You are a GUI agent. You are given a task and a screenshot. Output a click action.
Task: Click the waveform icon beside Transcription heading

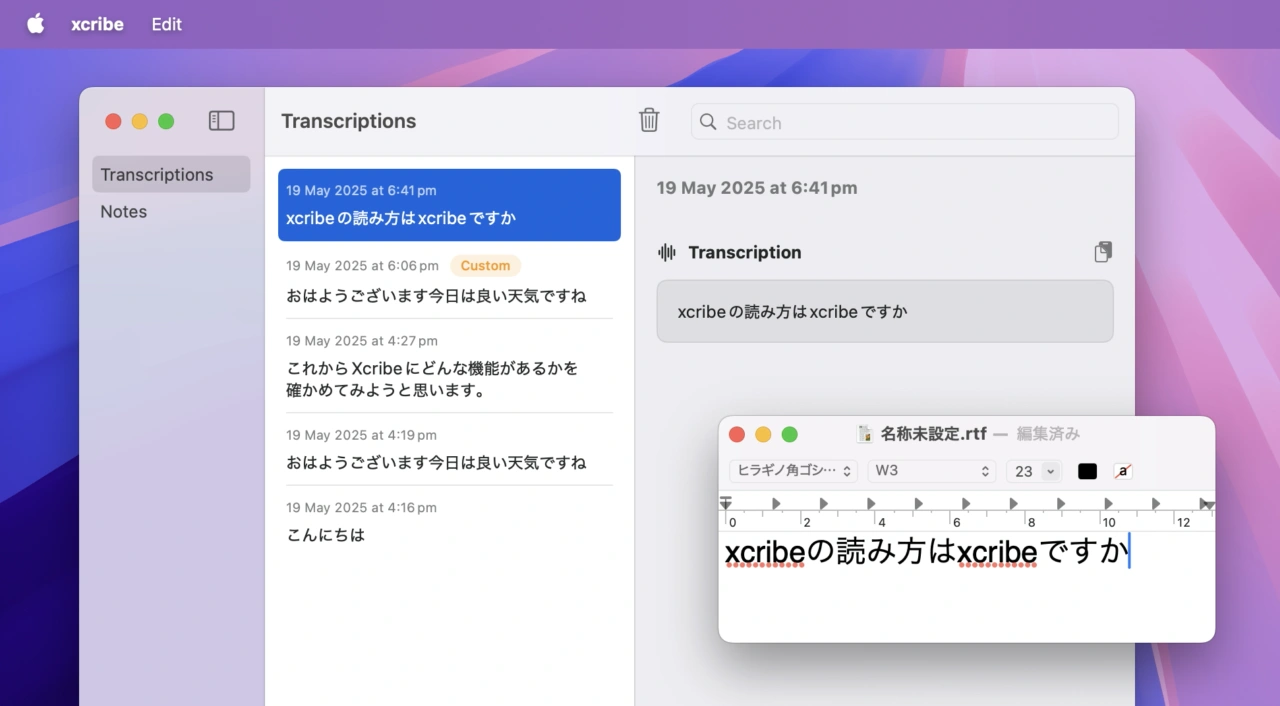[667, 252]
